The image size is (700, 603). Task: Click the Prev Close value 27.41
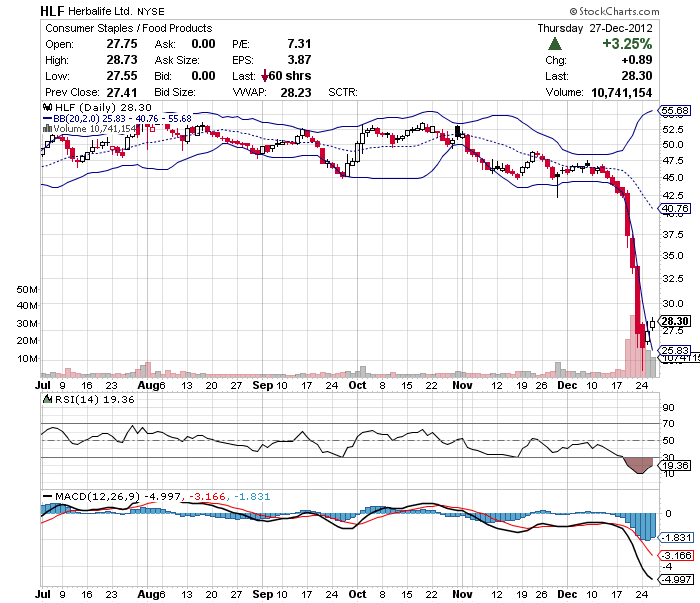pyautogui.click(x=122, y=92)
